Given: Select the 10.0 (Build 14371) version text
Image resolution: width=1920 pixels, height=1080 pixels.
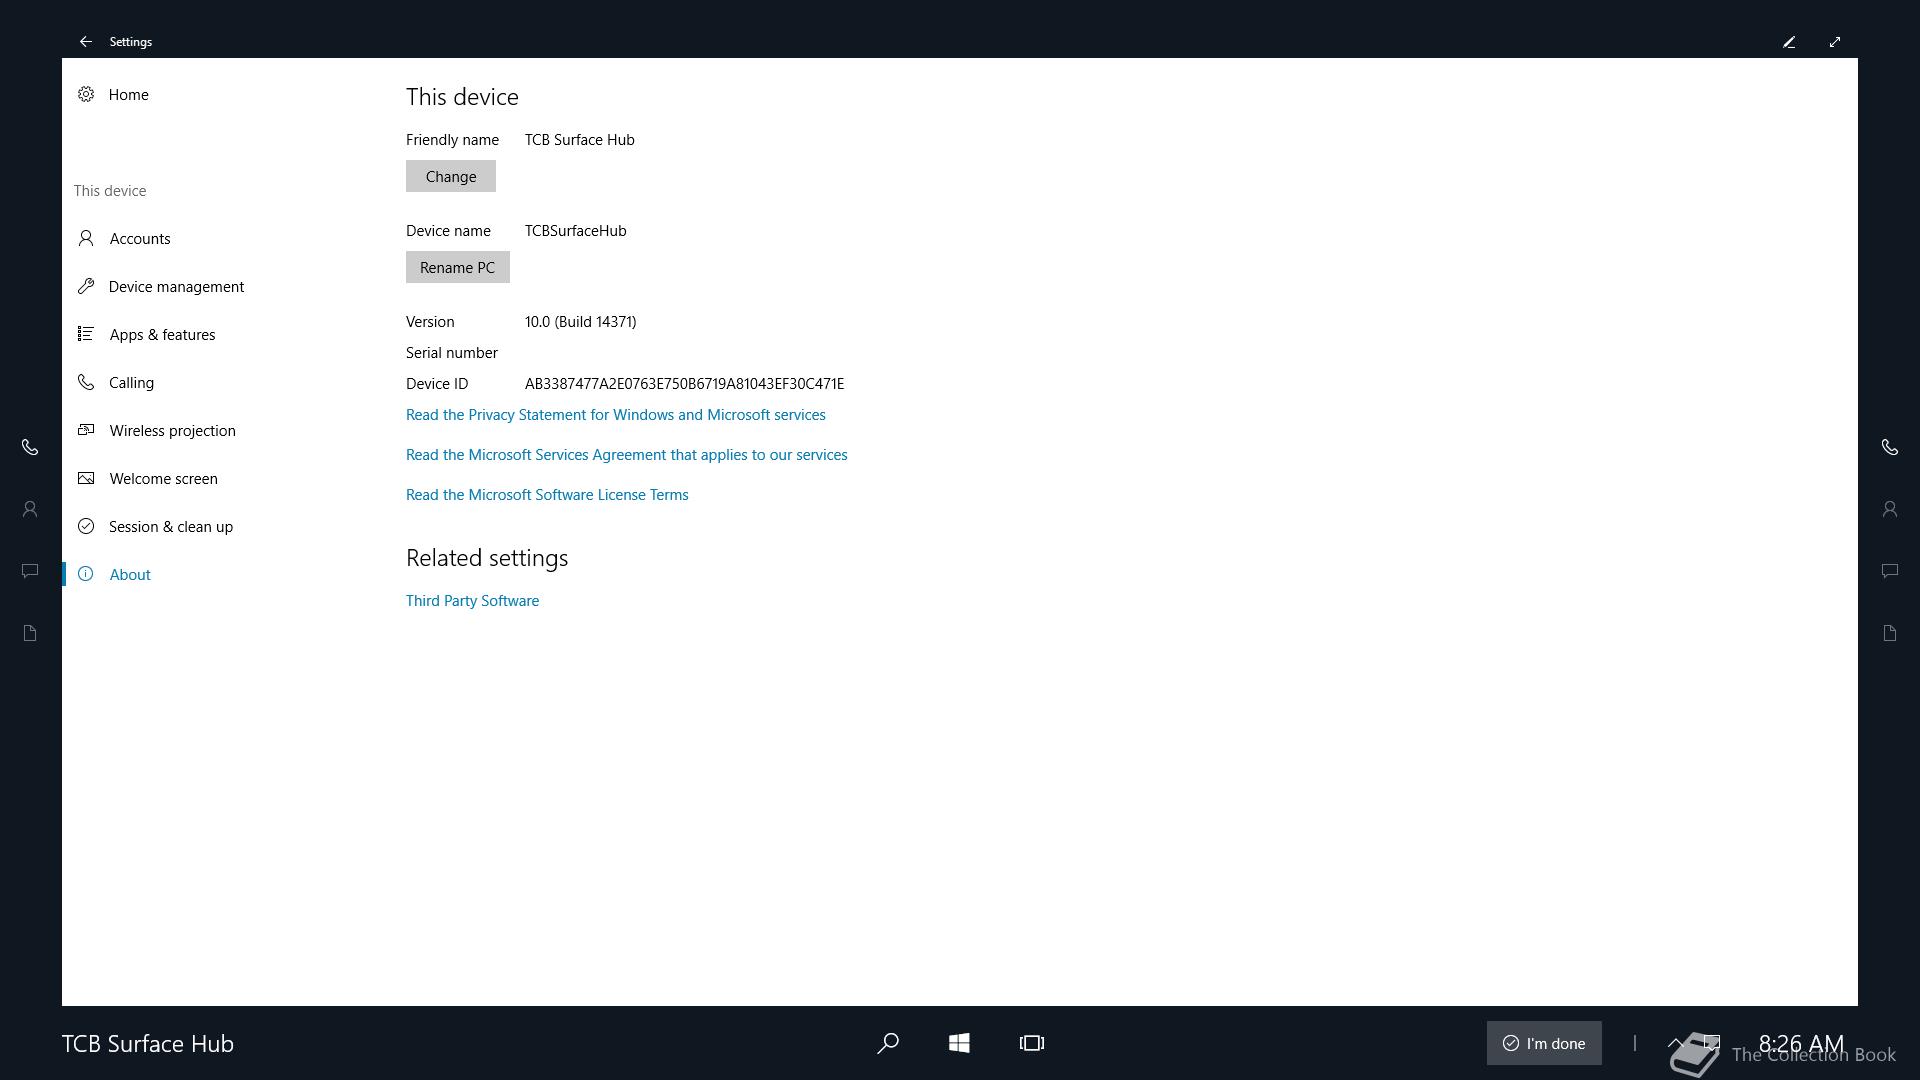Looking at the screenshot, I should click(580, 321).
